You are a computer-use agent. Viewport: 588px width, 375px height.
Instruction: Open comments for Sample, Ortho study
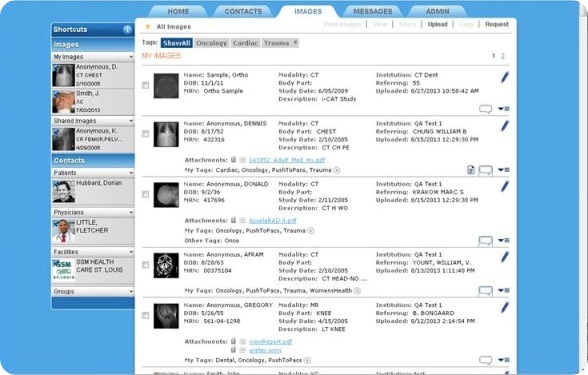485,109
